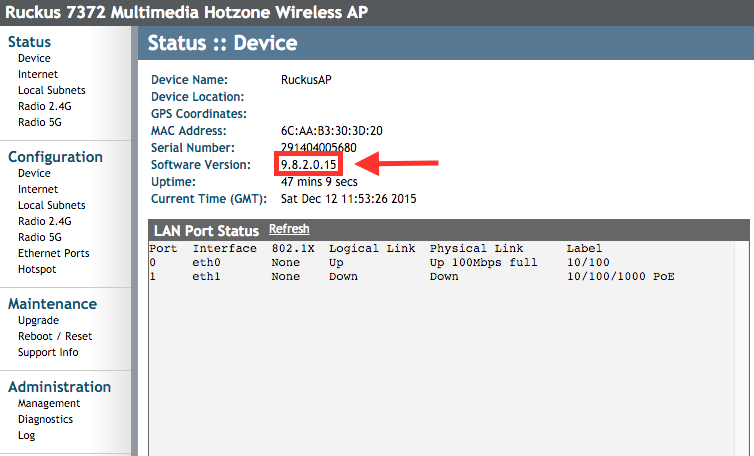Configure Radio 5G settings
The height and width of the screenshot is (456, 754).
pos(40,237)
